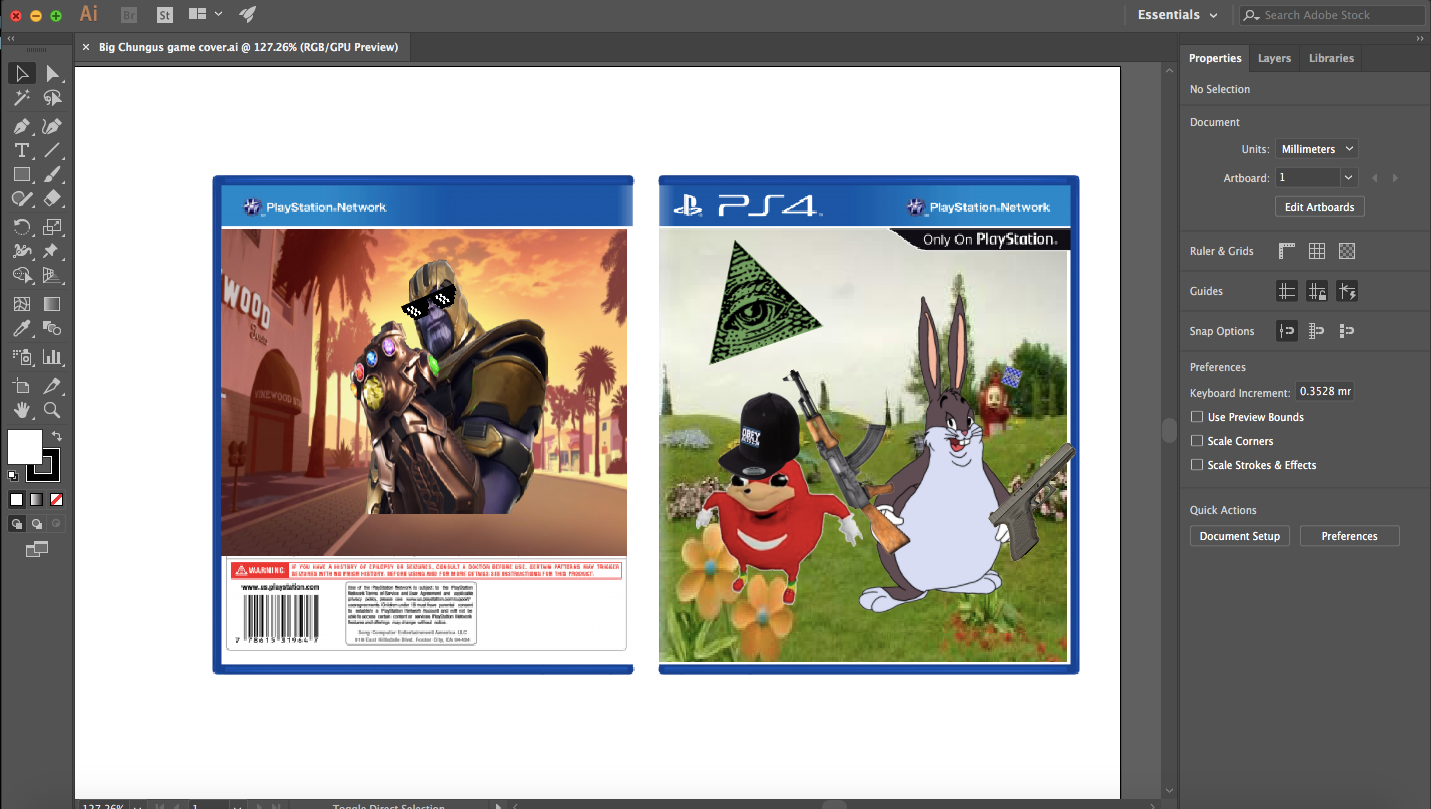Toggle snap to point option
Viewport: 1431px width, 809px height.
(x=1286, y=331)
